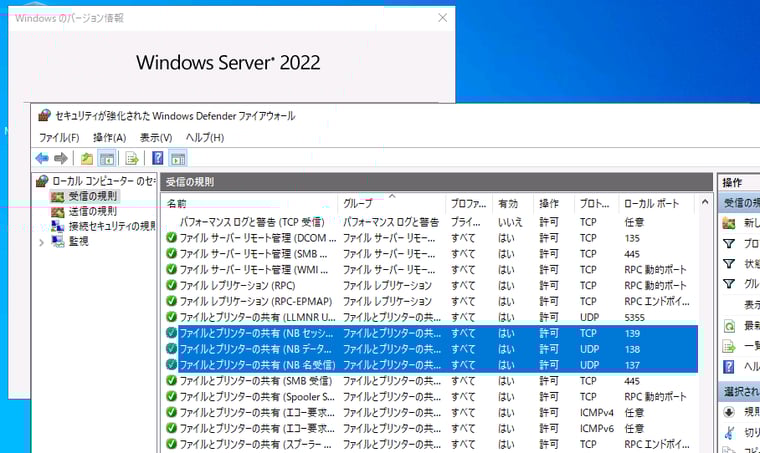Click the cut scissors icon in the action pane
The image size is (760, 453).
[x=729, y=432]
